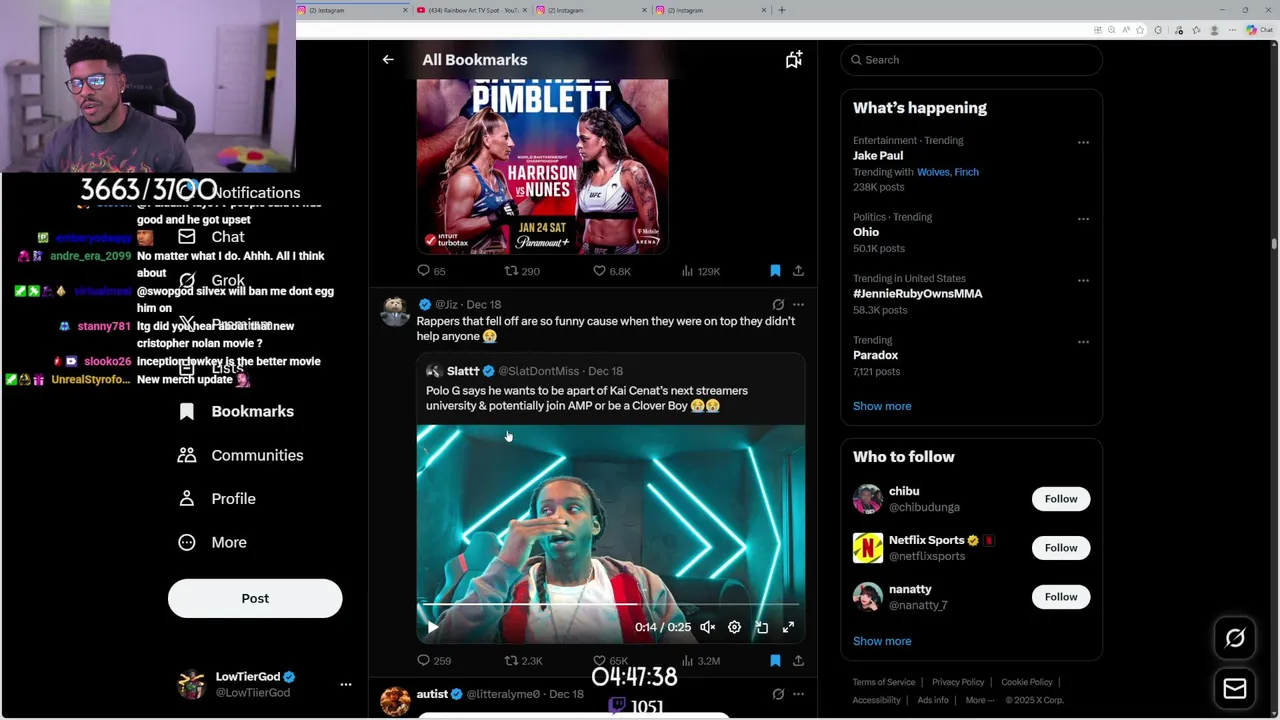Repost the Harrison Nunes post (290)

(522, 271)
